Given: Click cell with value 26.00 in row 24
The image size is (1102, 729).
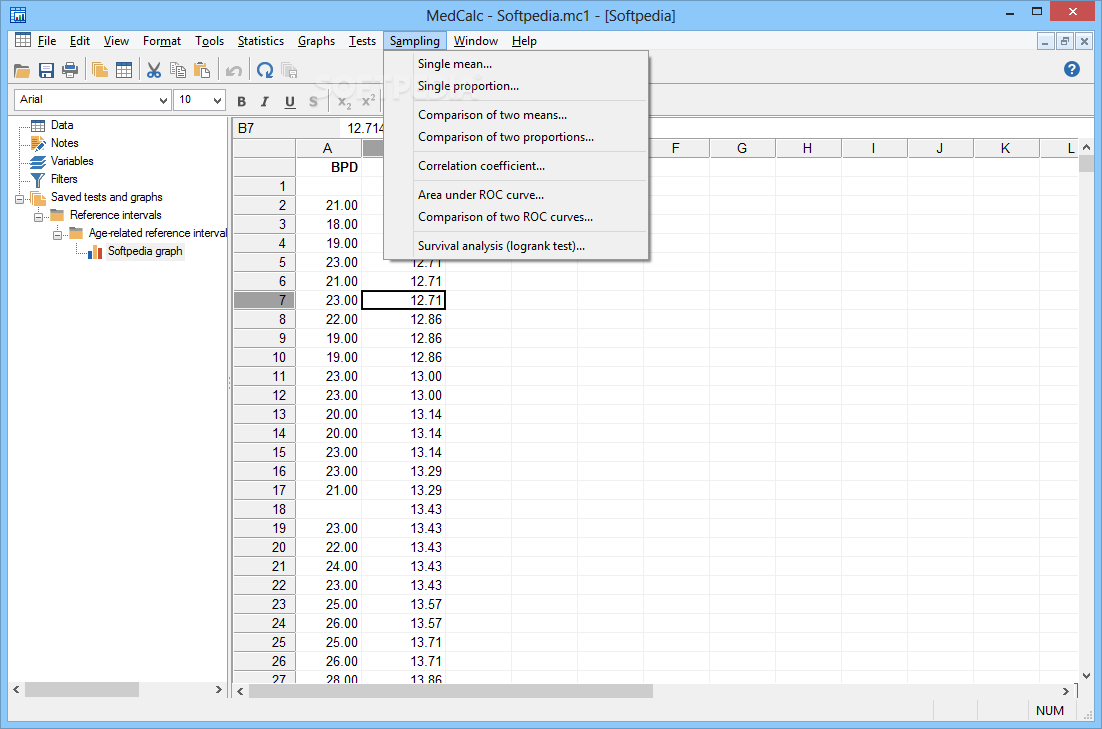Looking at the screenshot, I should [x=328, y=623].
